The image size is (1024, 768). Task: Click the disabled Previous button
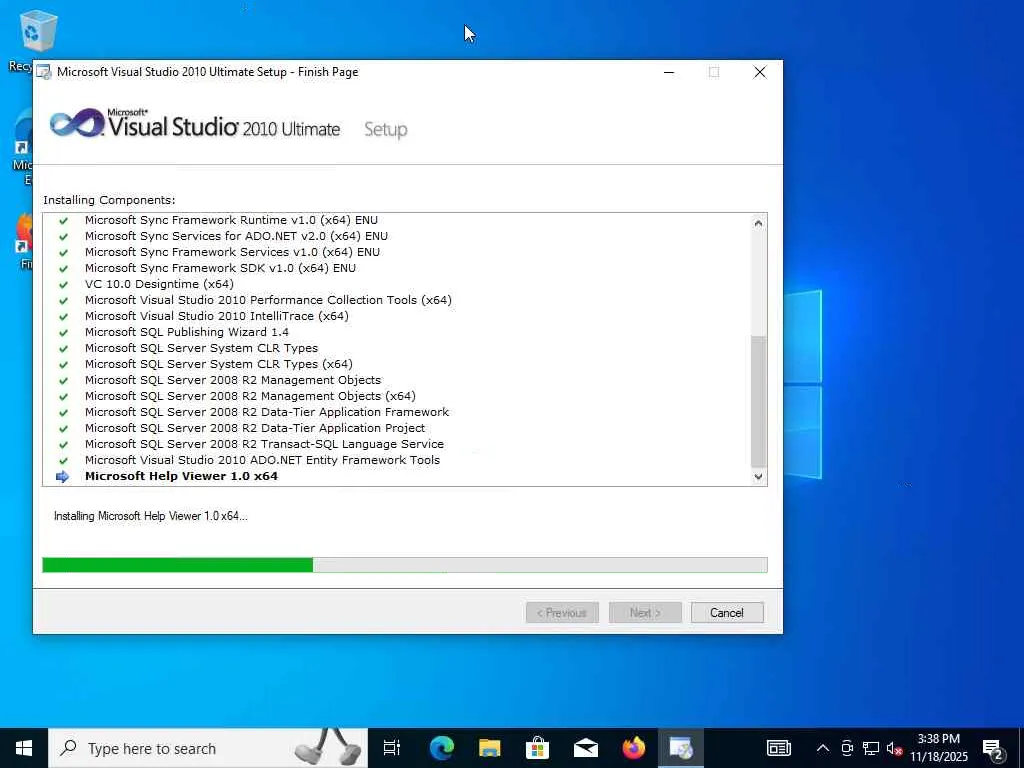[562, 613]
